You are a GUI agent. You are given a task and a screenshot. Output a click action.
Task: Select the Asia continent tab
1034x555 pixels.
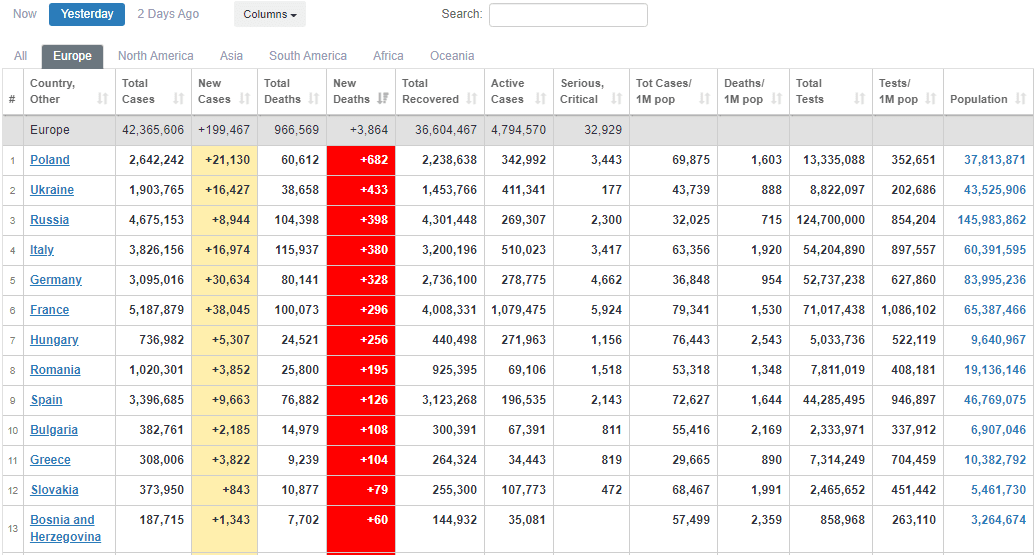(231, 56)
